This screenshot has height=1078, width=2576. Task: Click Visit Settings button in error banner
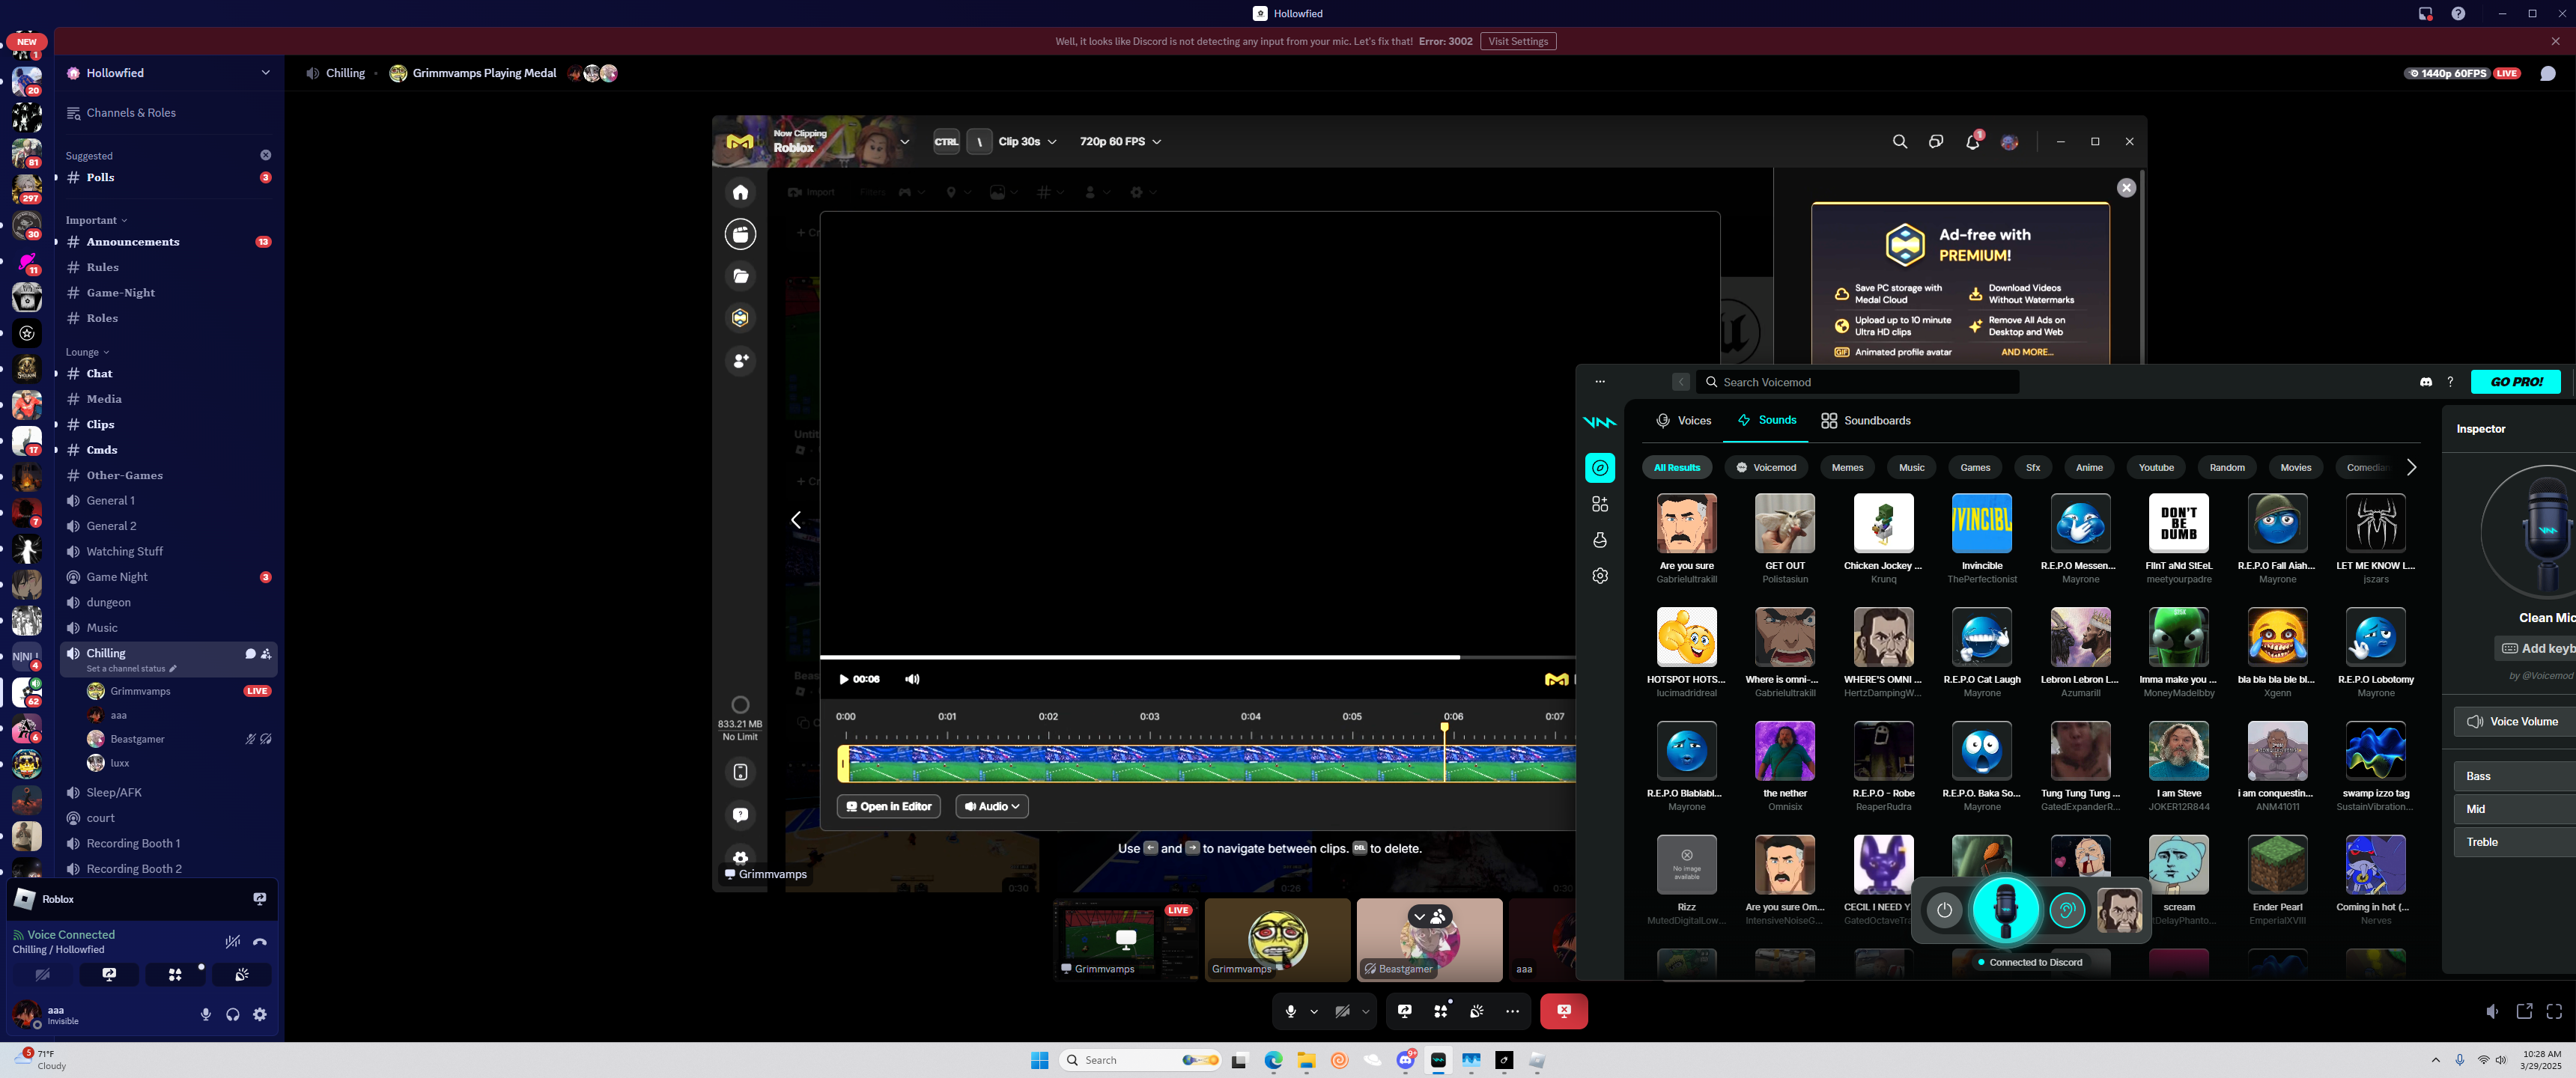1517,41
